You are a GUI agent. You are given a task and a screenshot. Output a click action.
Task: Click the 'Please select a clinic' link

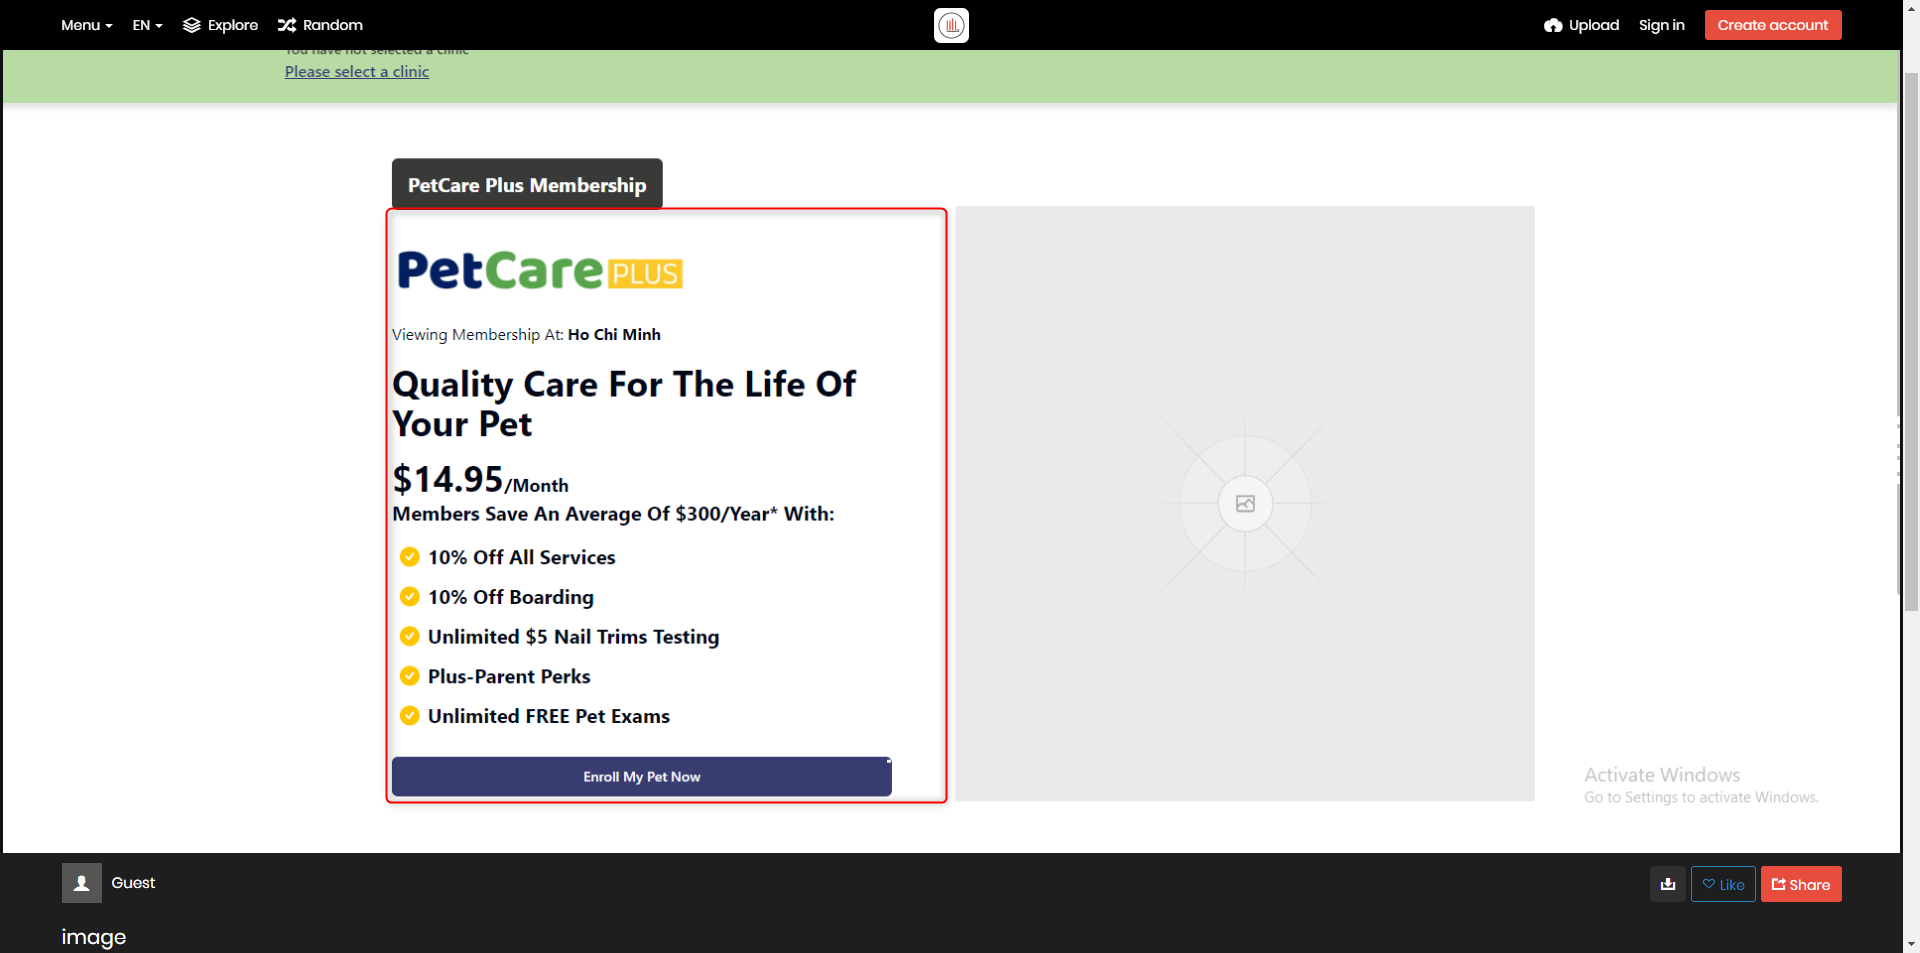[x=357, y=71]
